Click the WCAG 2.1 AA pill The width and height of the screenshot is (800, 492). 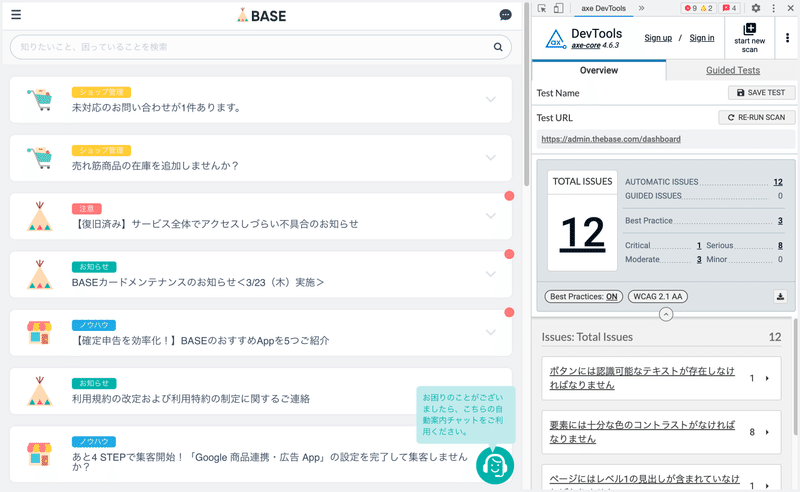[658, 297]
